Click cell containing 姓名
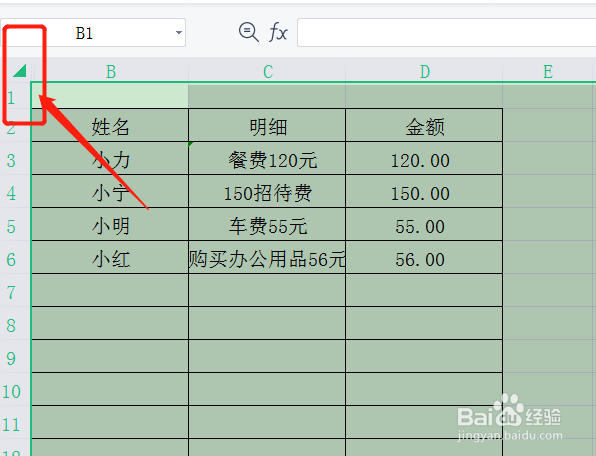 110,126
